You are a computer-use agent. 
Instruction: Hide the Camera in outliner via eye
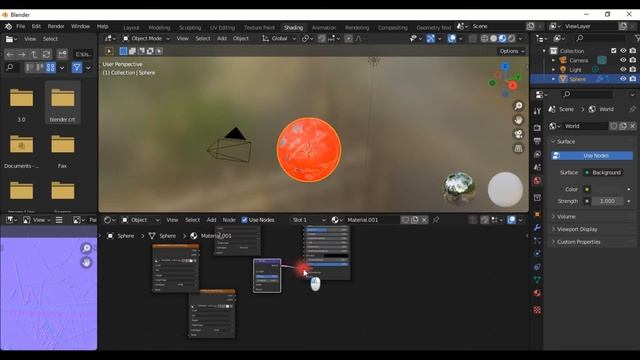coord(623,60)
